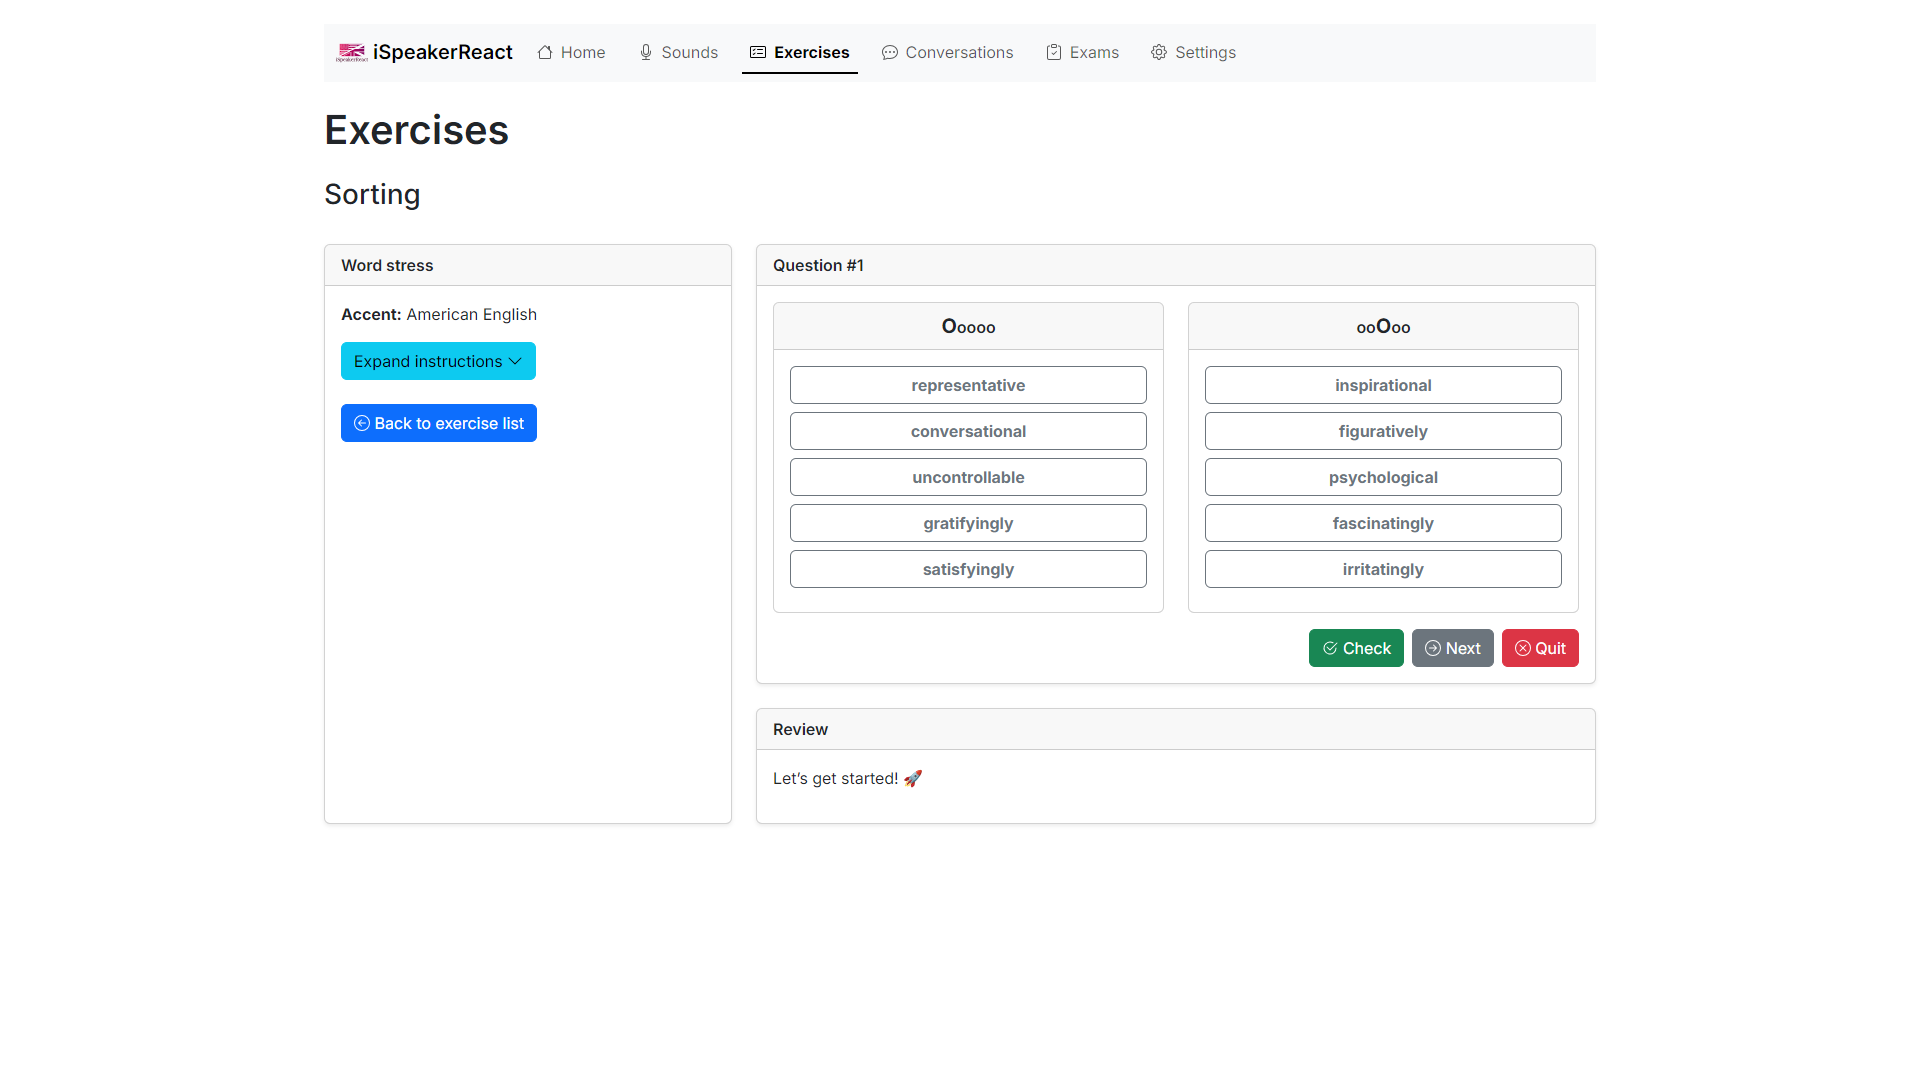Select the word 'satisfyingly'
The height and width of the screenshot is (1080, 1920).
pyautogui.click(x=968, y=569)
